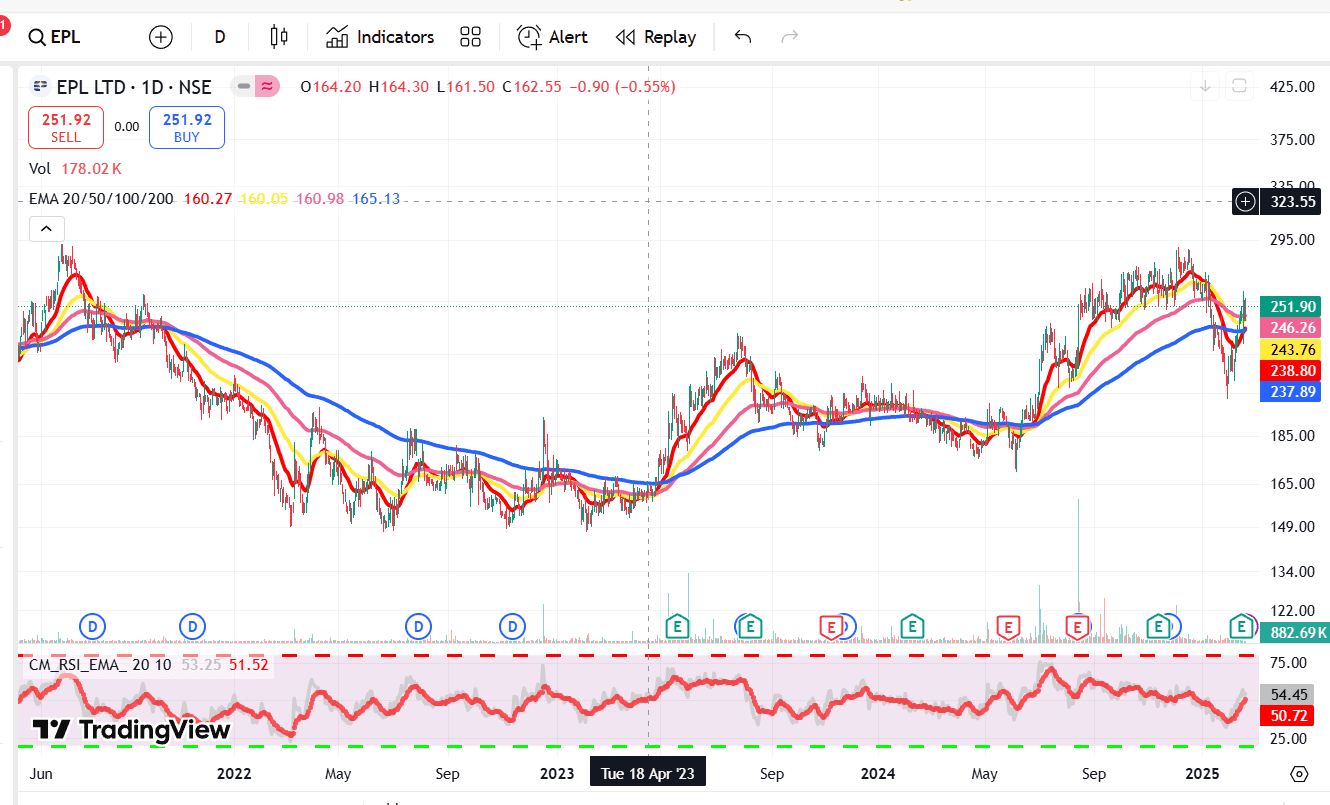Viewport: 1330px width, 805px height.
Task: Click the leftmost red earnings E marker
Action: 830,627
